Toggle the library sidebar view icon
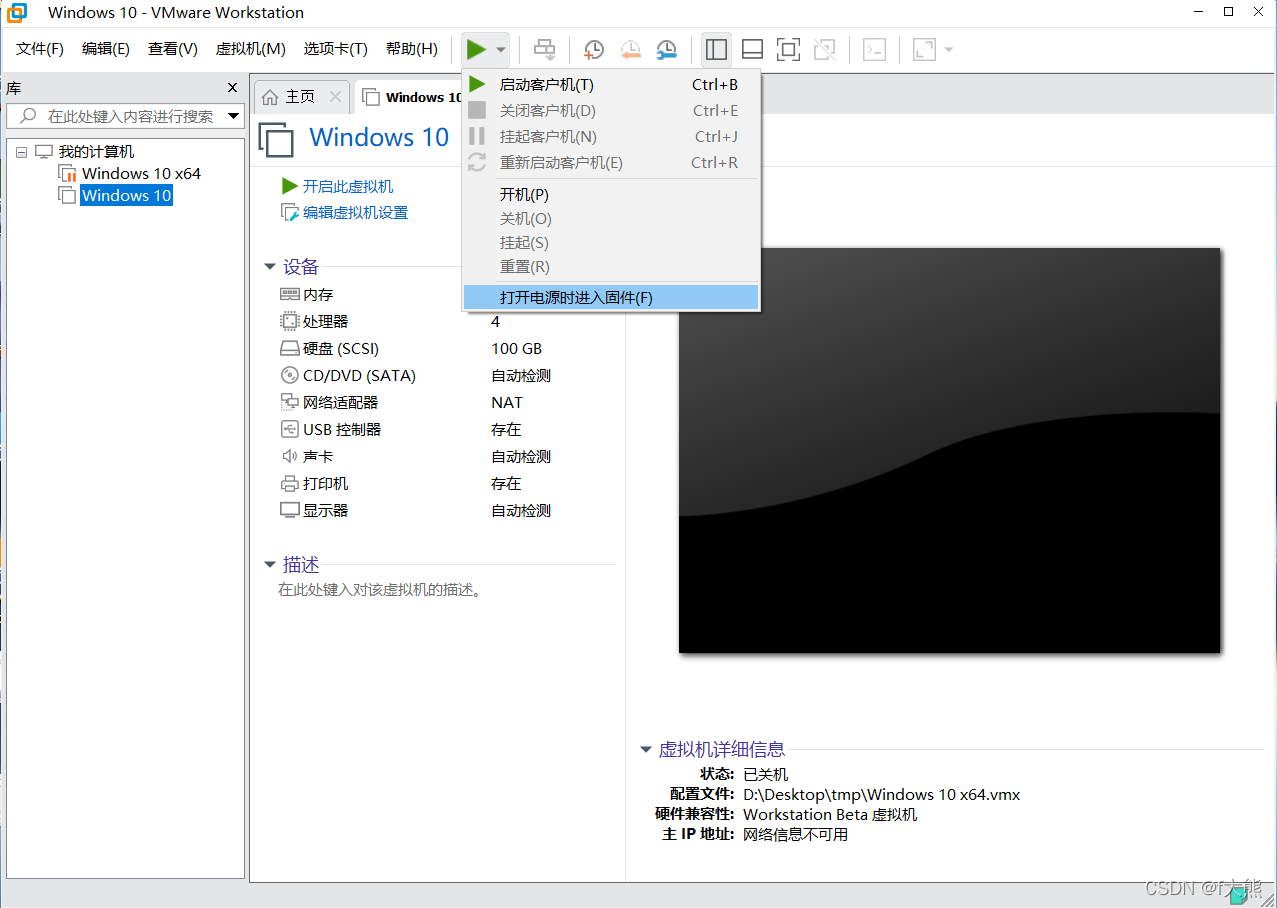This screenshot has height=908, width=1277. (716, 49)
